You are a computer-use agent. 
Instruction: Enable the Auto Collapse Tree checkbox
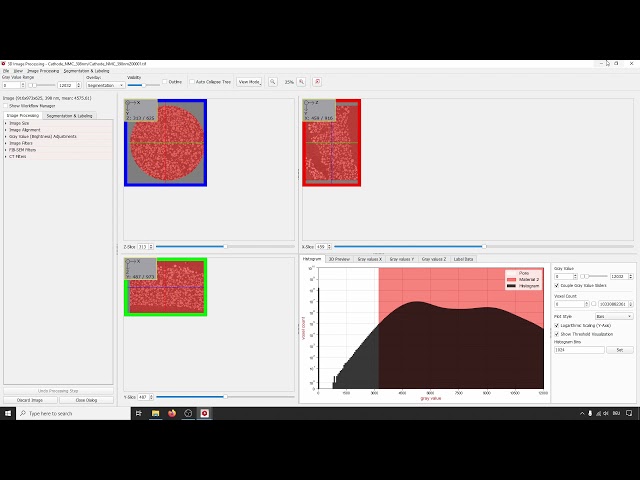(x=192, y=82)
